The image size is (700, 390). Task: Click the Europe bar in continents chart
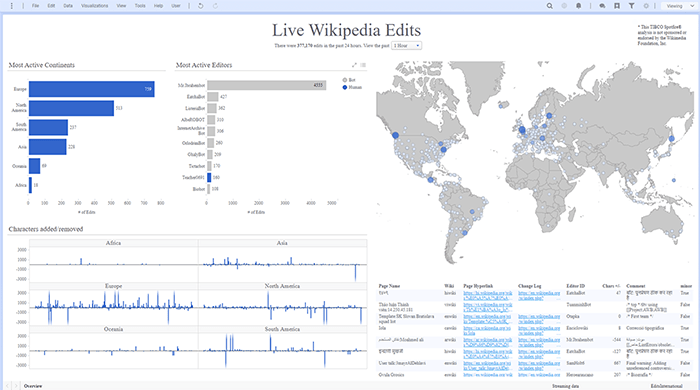[92, 89]
